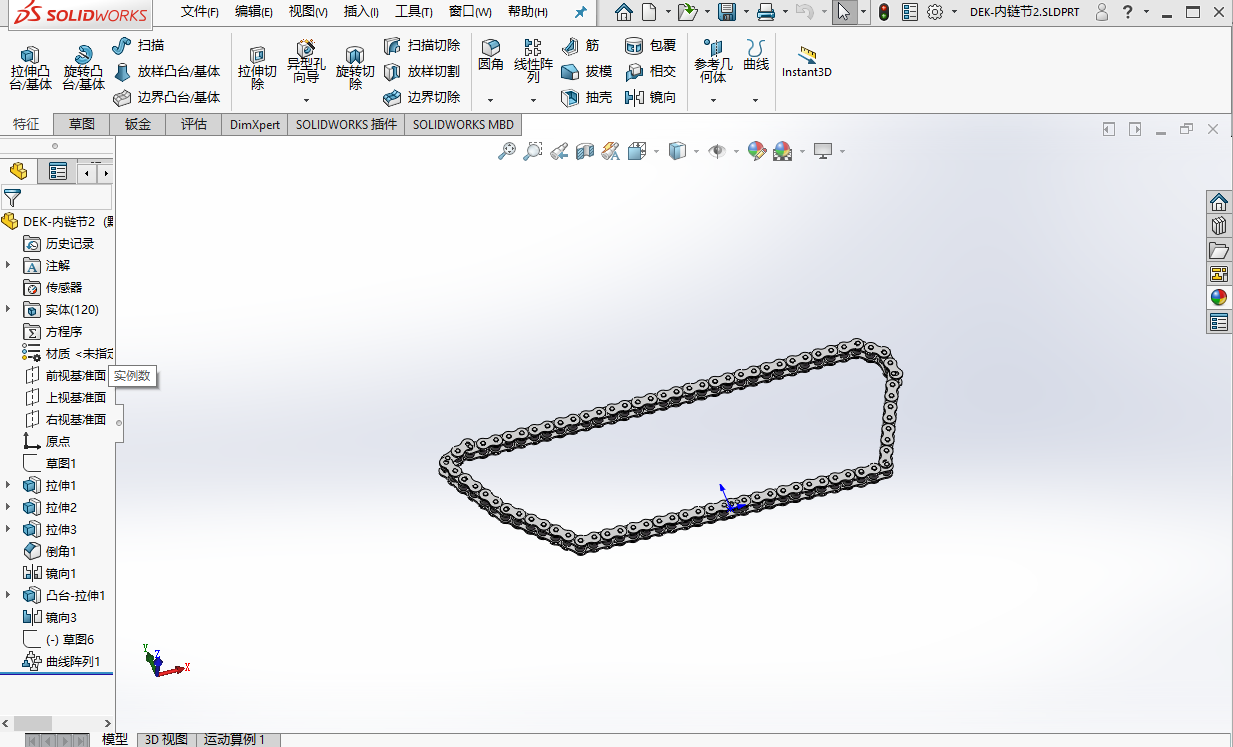
Task: Click the Section View icon
Action: [x=585, y=151]
